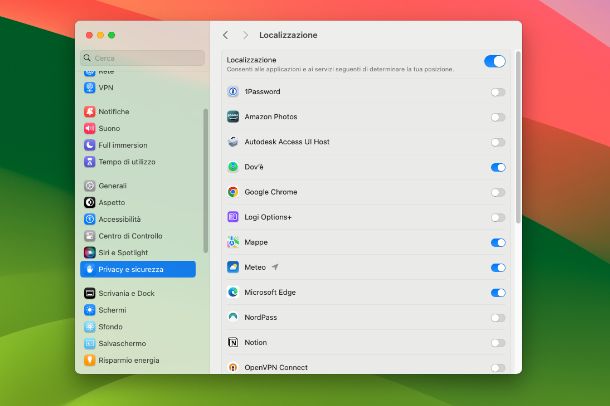This screenshot has height=406, width=610.
Task: Click the Centro di Controllo icon
Action: 89,236
